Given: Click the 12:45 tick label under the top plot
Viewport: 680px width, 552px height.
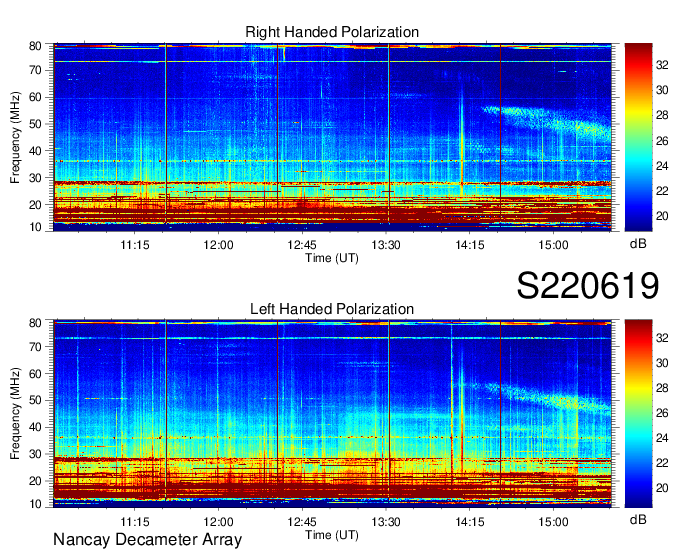Looking at the screenshot, I should pos(302,245).
